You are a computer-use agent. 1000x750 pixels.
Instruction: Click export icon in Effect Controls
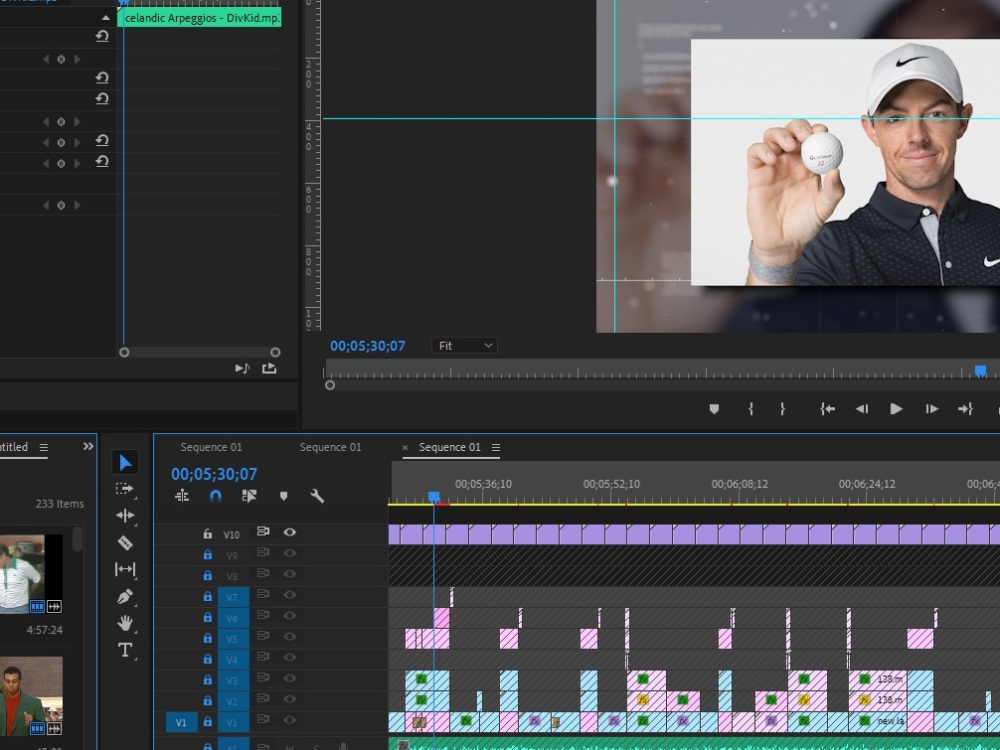[x=269, y=368]
